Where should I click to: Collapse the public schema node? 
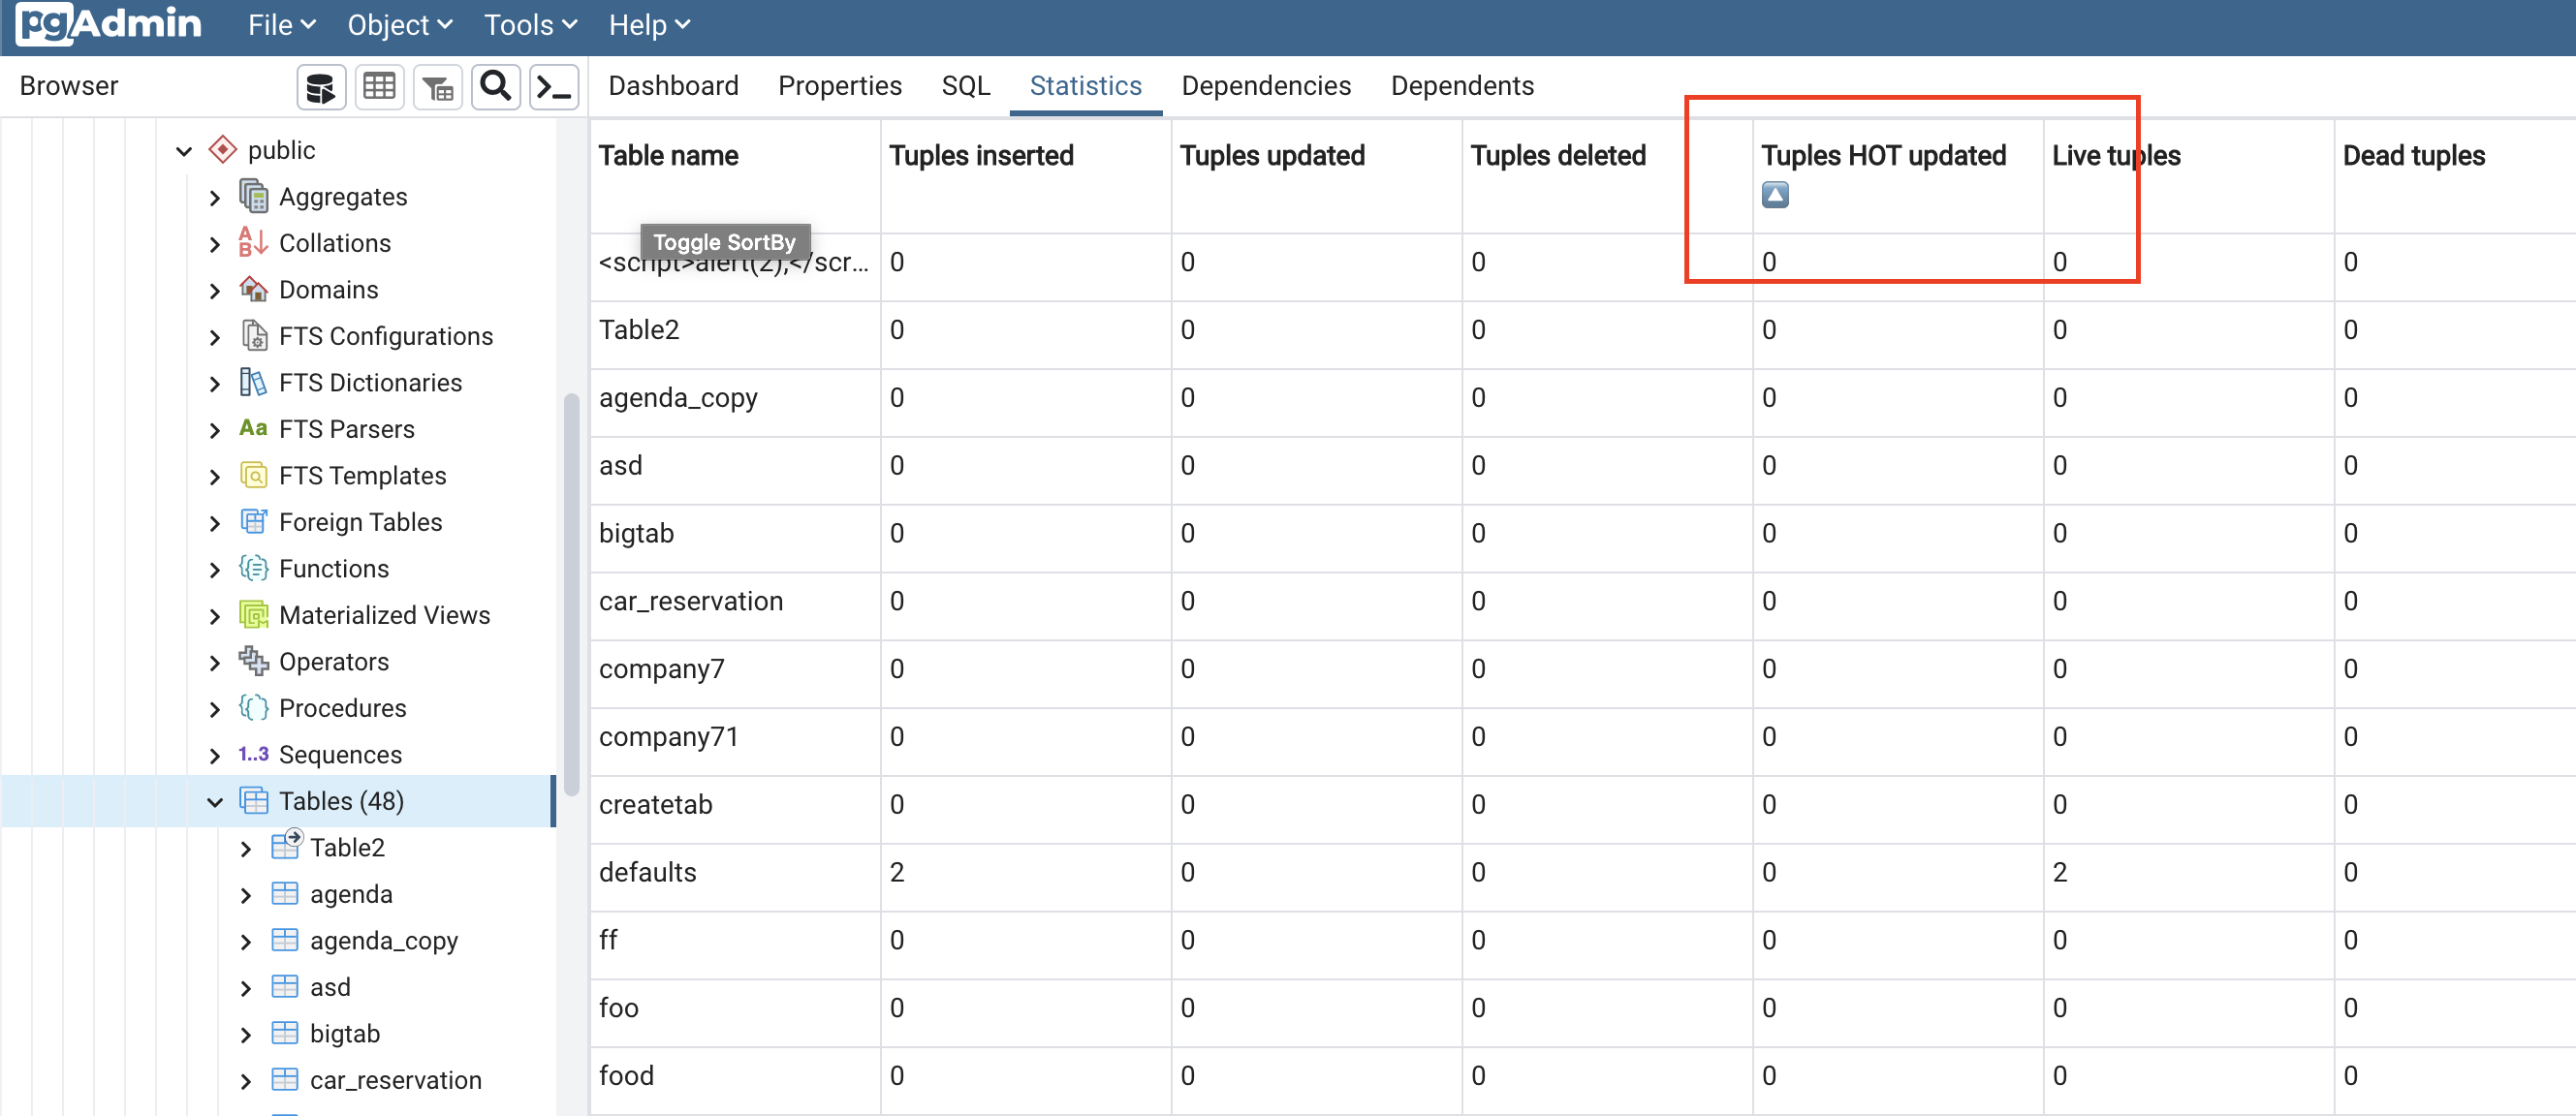(184, 151)
